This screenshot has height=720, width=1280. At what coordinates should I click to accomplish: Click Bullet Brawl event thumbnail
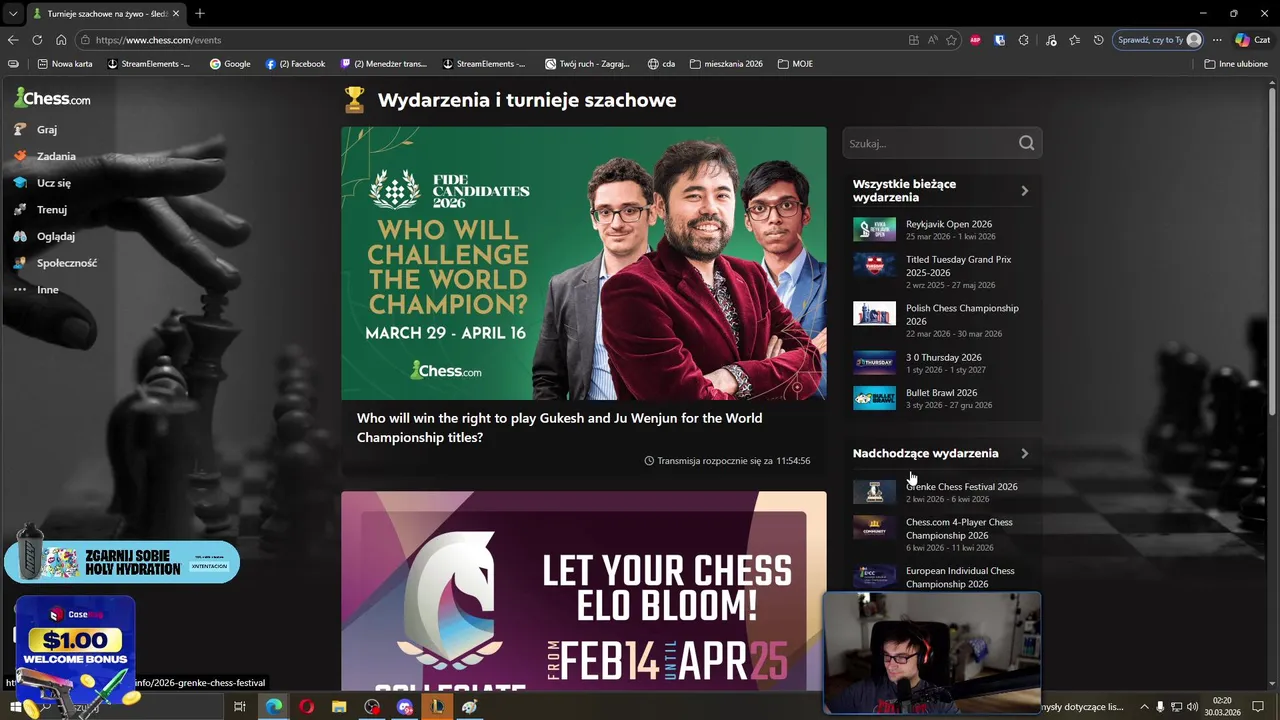pyautogui.click(x=874, y=398)
